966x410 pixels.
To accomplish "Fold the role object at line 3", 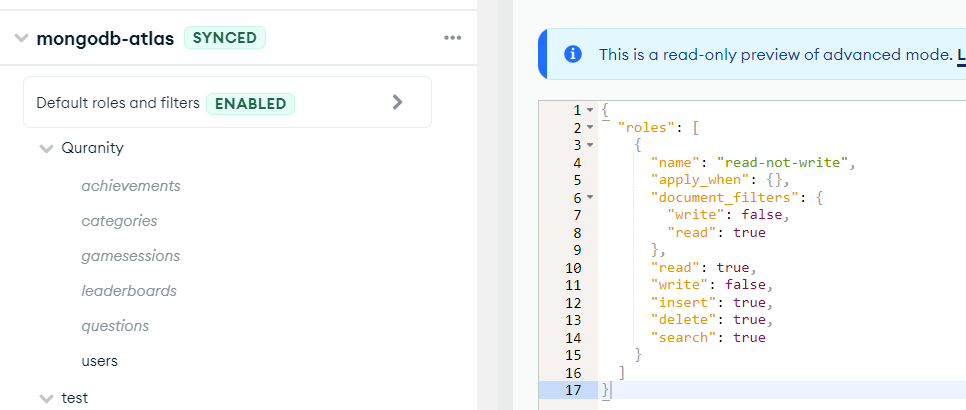I will pyautogui.click(x=590, y=145).
